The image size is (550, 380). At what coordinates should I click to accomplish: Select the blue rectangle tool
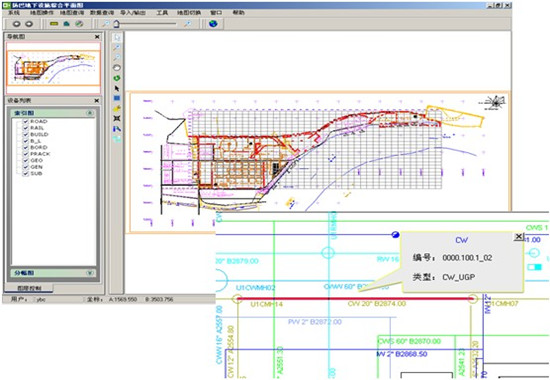(117, 98)
